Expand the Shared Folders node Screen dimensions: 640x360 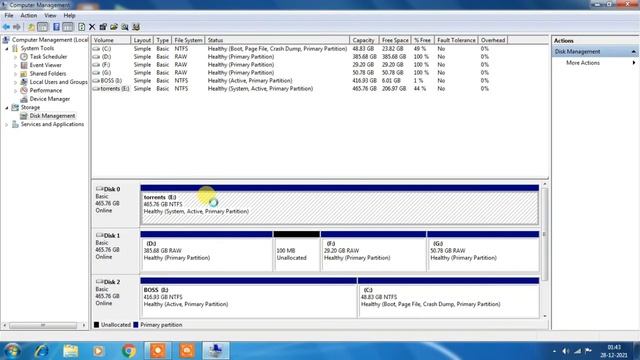(16, 74)
